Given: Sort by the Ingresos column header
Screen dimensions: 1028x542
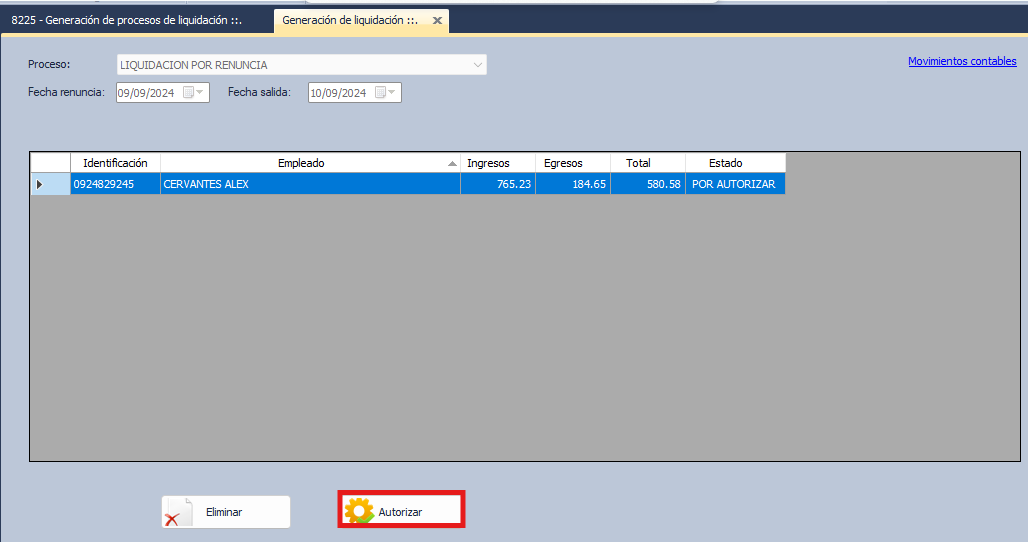Looking at the screenshot, I should point(488,163).
